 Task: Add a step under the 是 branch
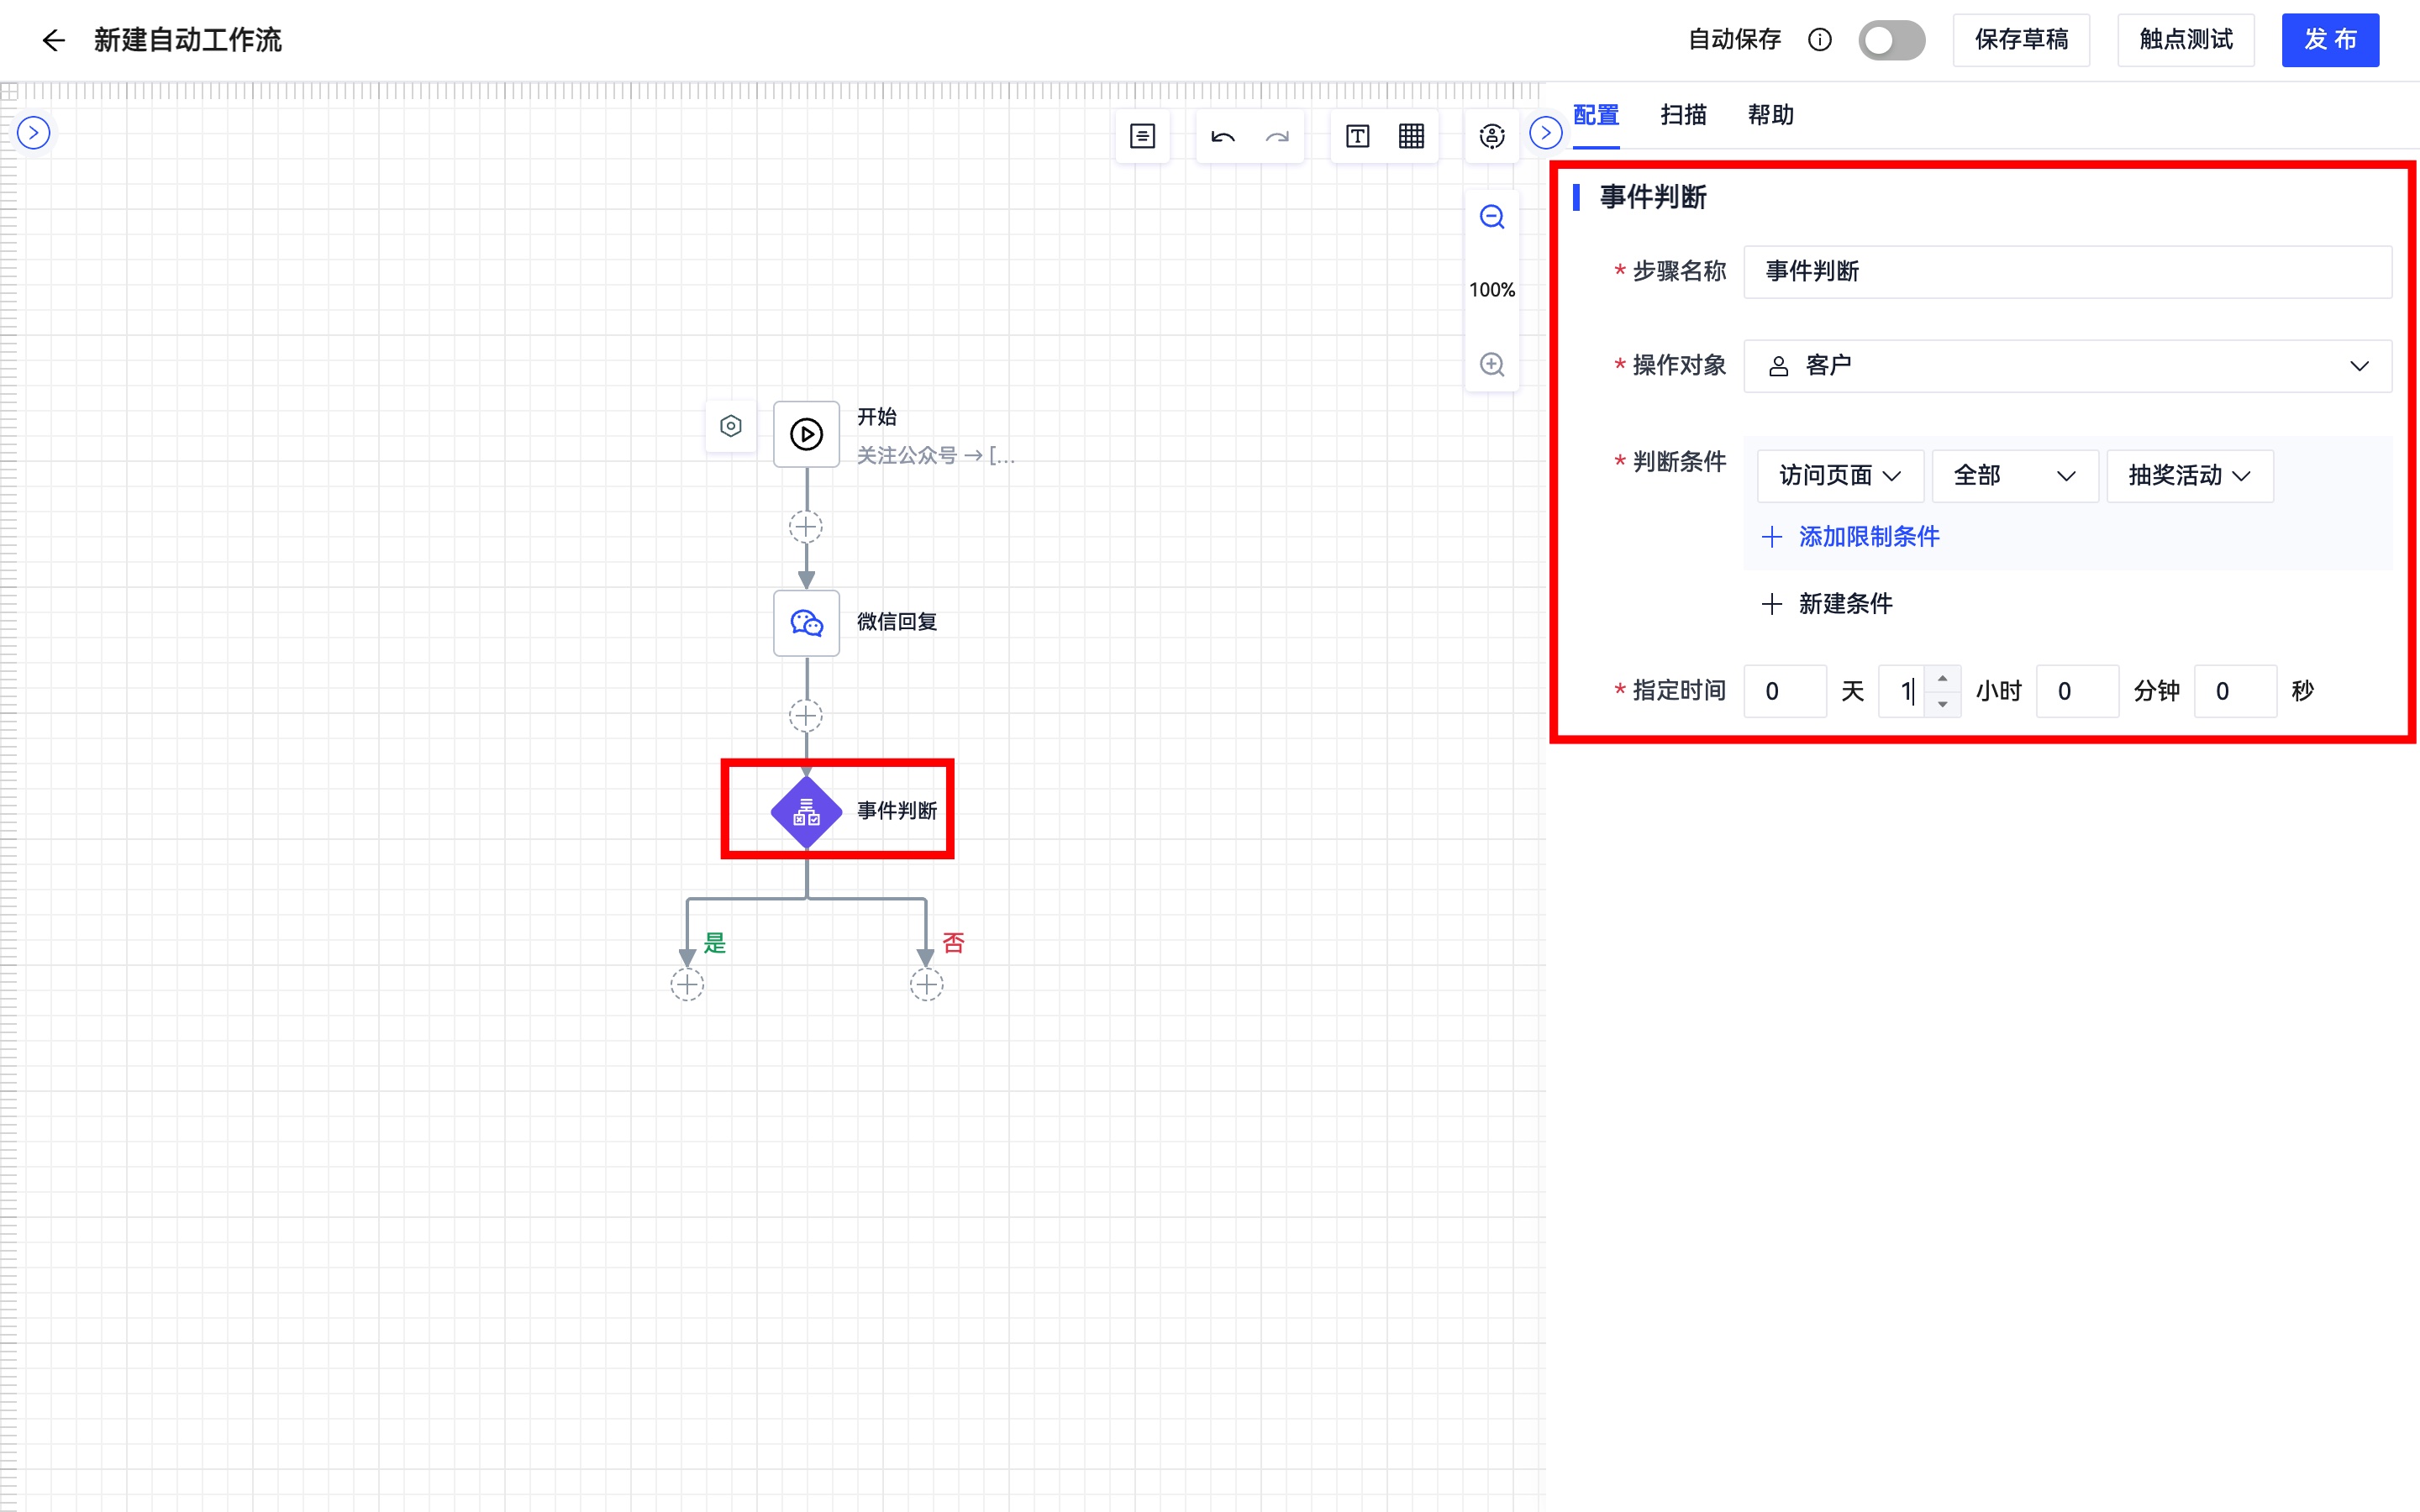pyautogui.click(x=687, y=985)
